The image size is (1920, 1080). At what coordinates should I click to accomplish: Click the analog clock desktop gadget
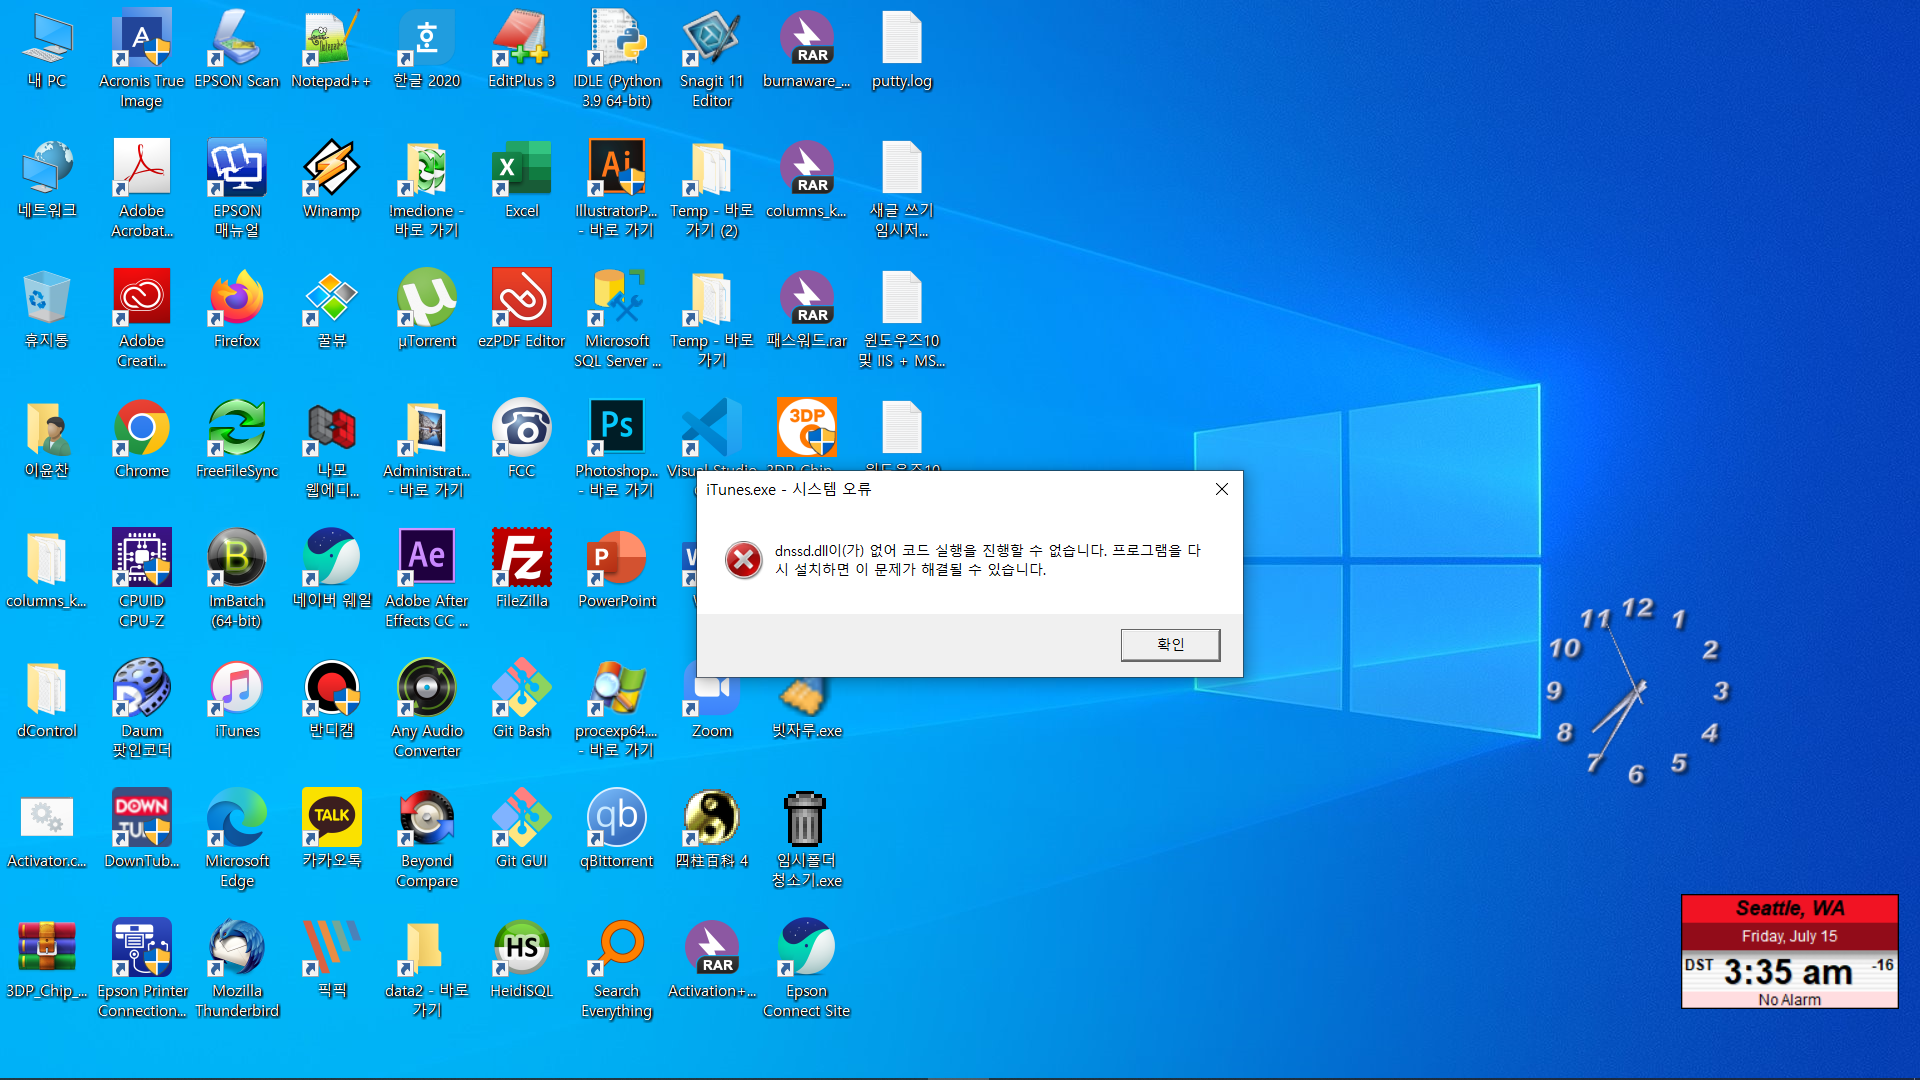click(1638, 690)
